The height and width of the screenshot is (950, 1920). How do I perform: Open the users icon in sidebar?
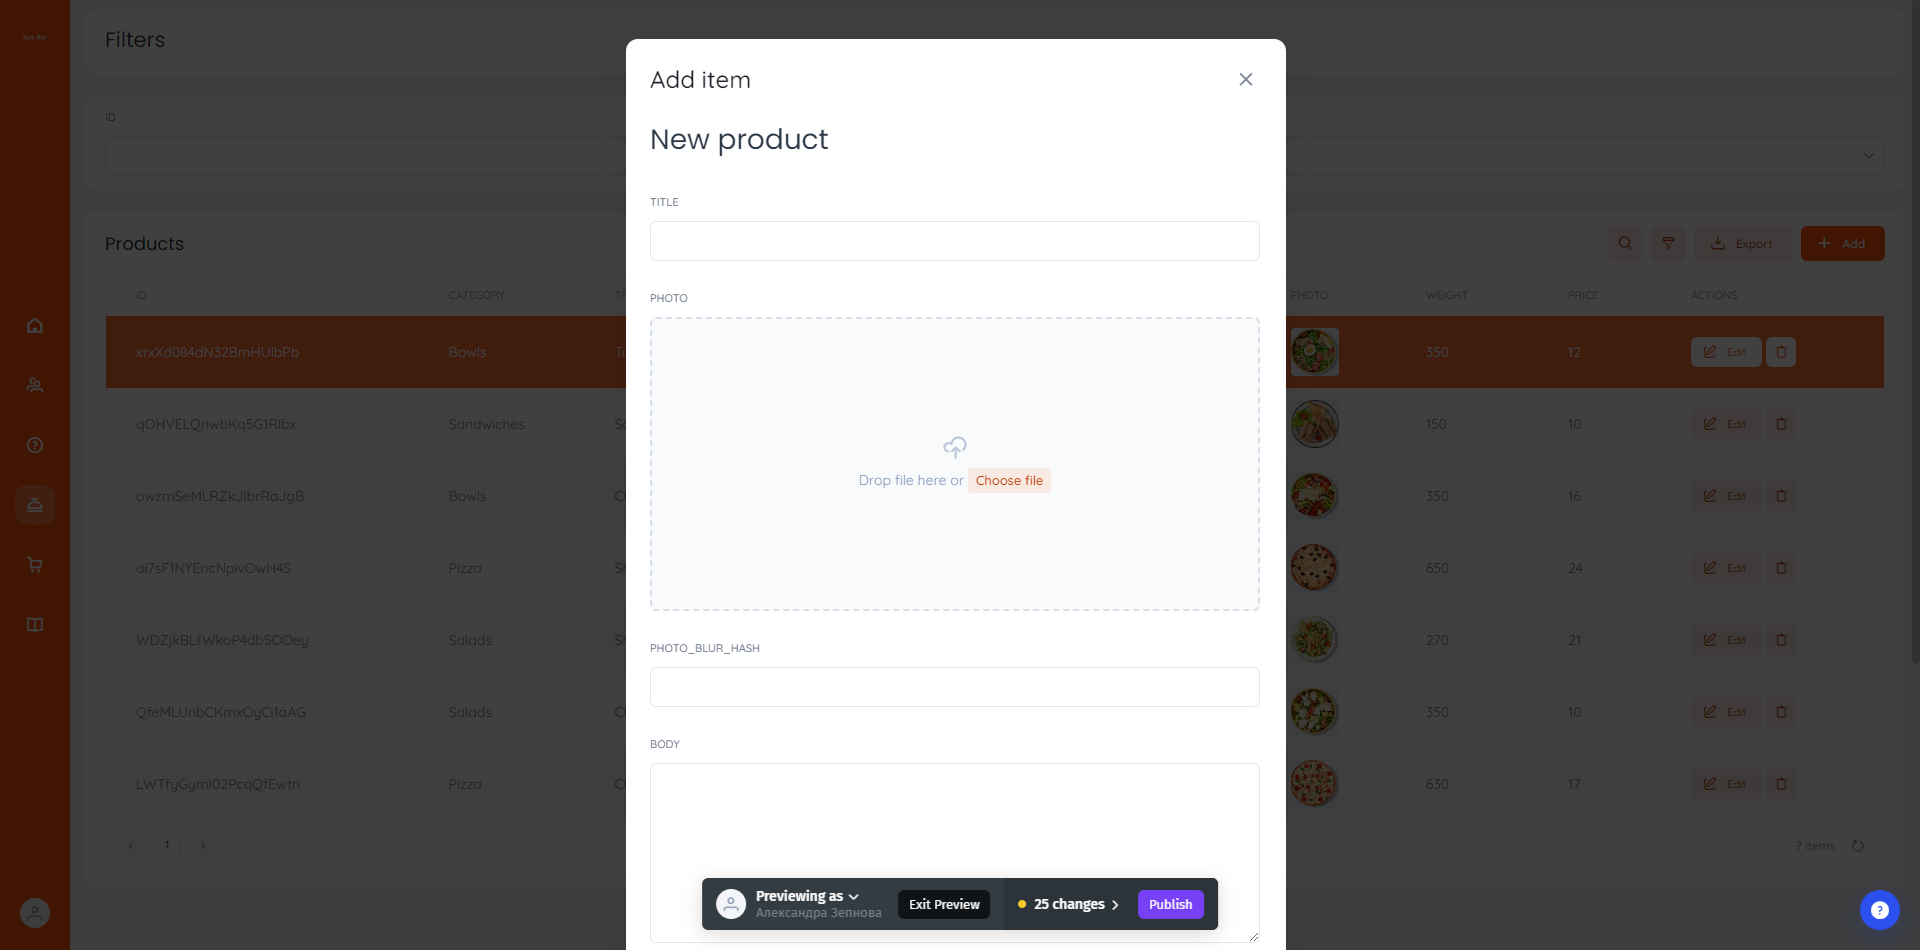[x=35, y=385]
